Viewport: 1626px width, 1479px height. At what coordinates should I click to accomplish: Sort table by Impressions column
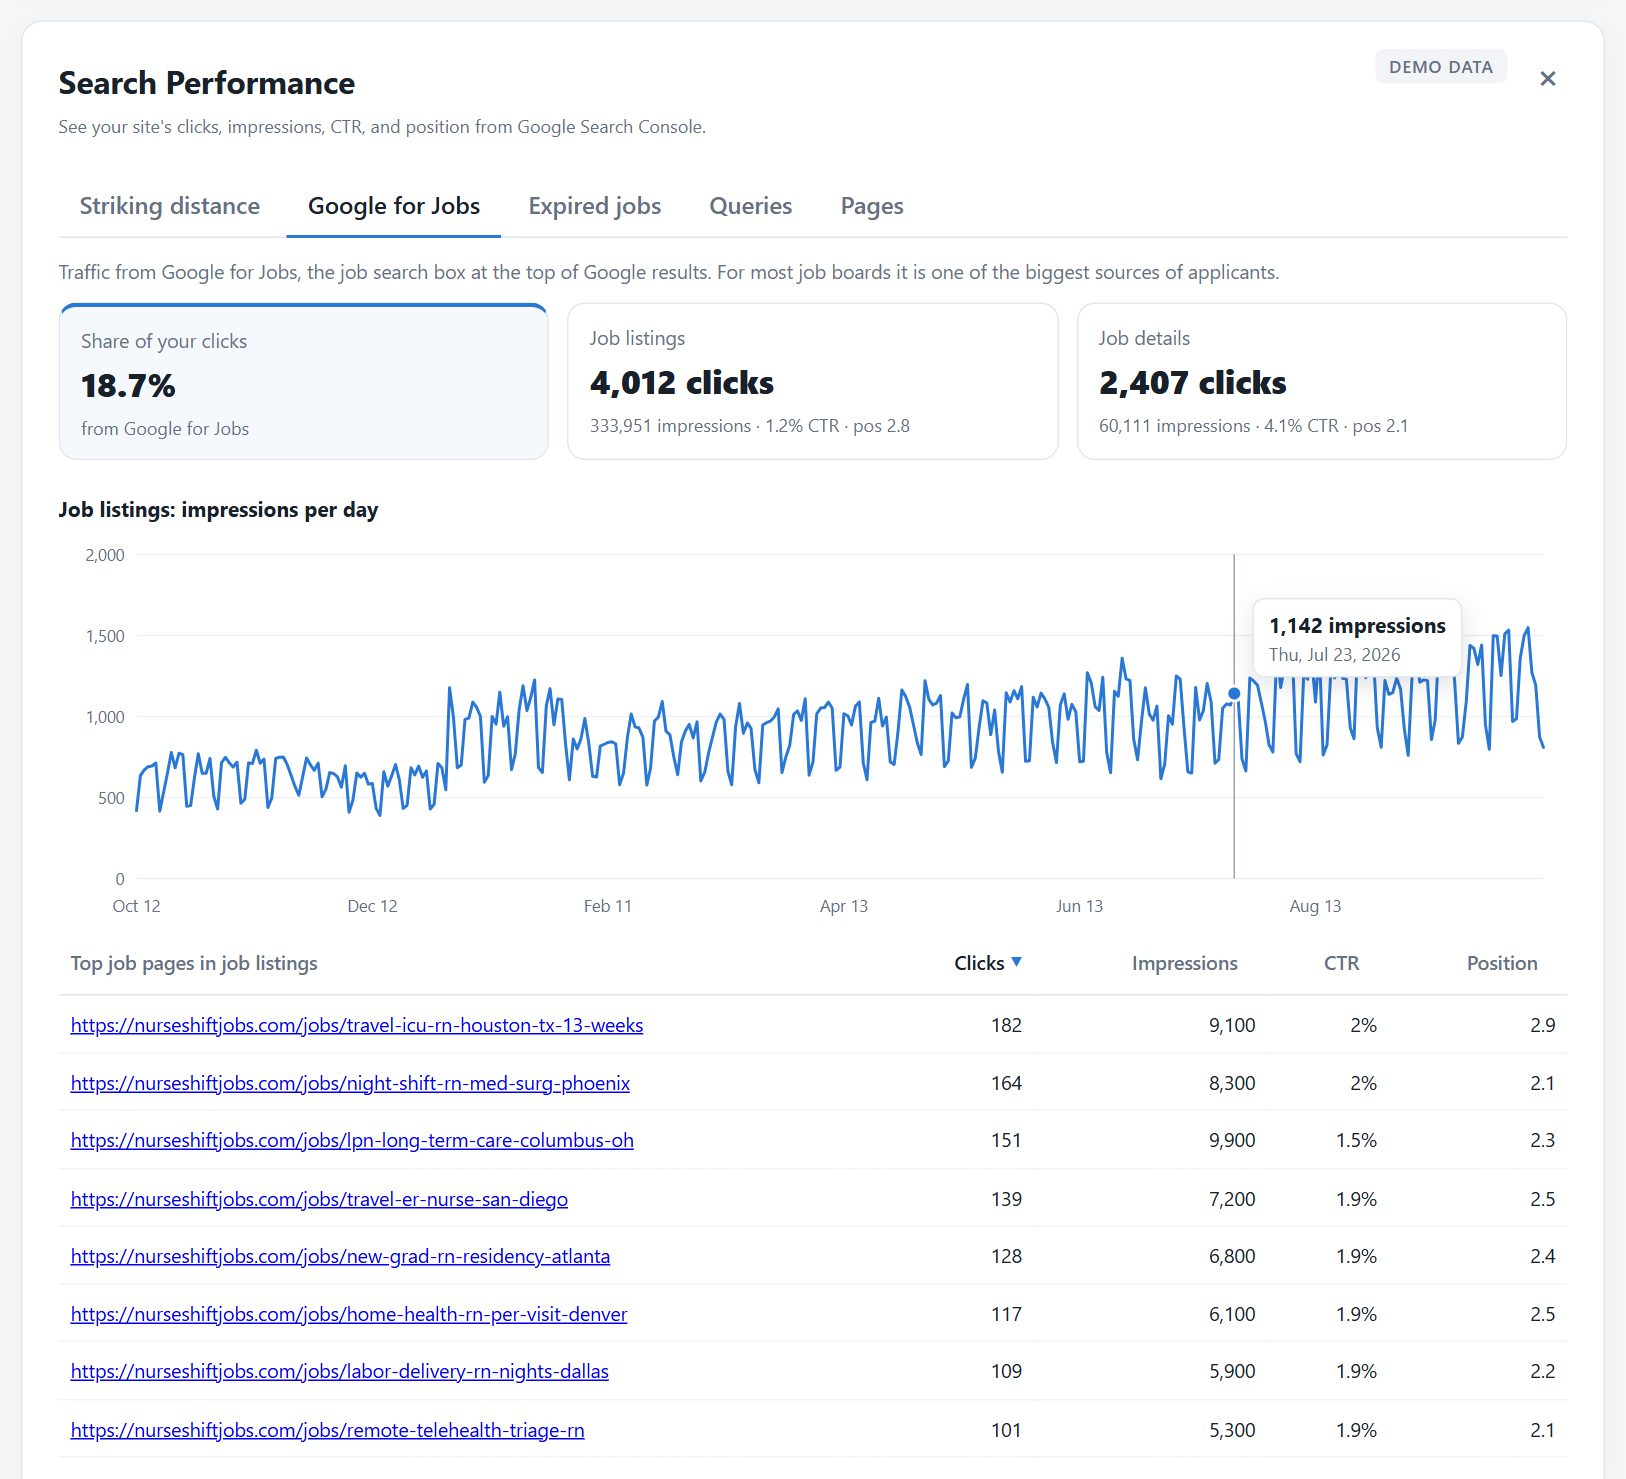tap(1185, 963)
